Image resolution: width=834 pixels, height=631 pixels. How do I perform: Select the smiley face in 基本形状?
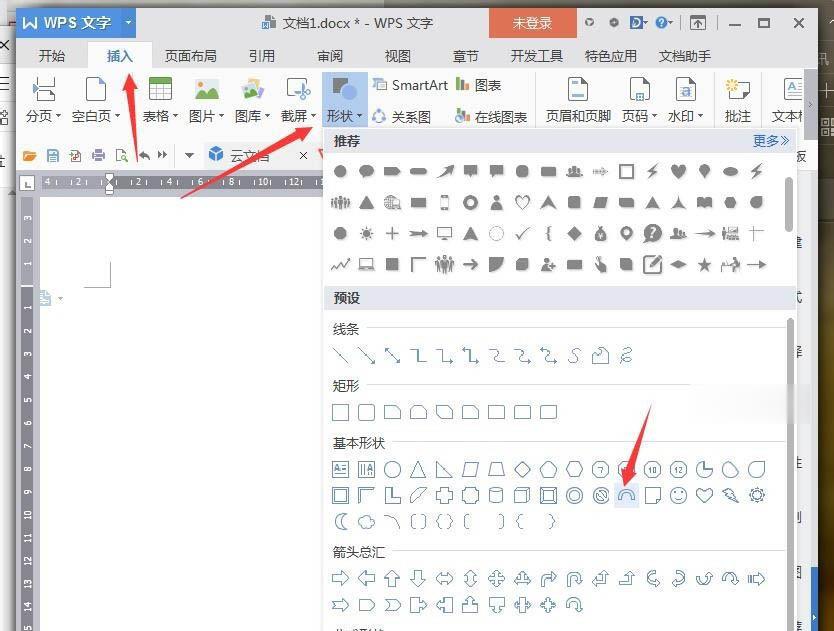pyautogui.click(x=678, y=495)
